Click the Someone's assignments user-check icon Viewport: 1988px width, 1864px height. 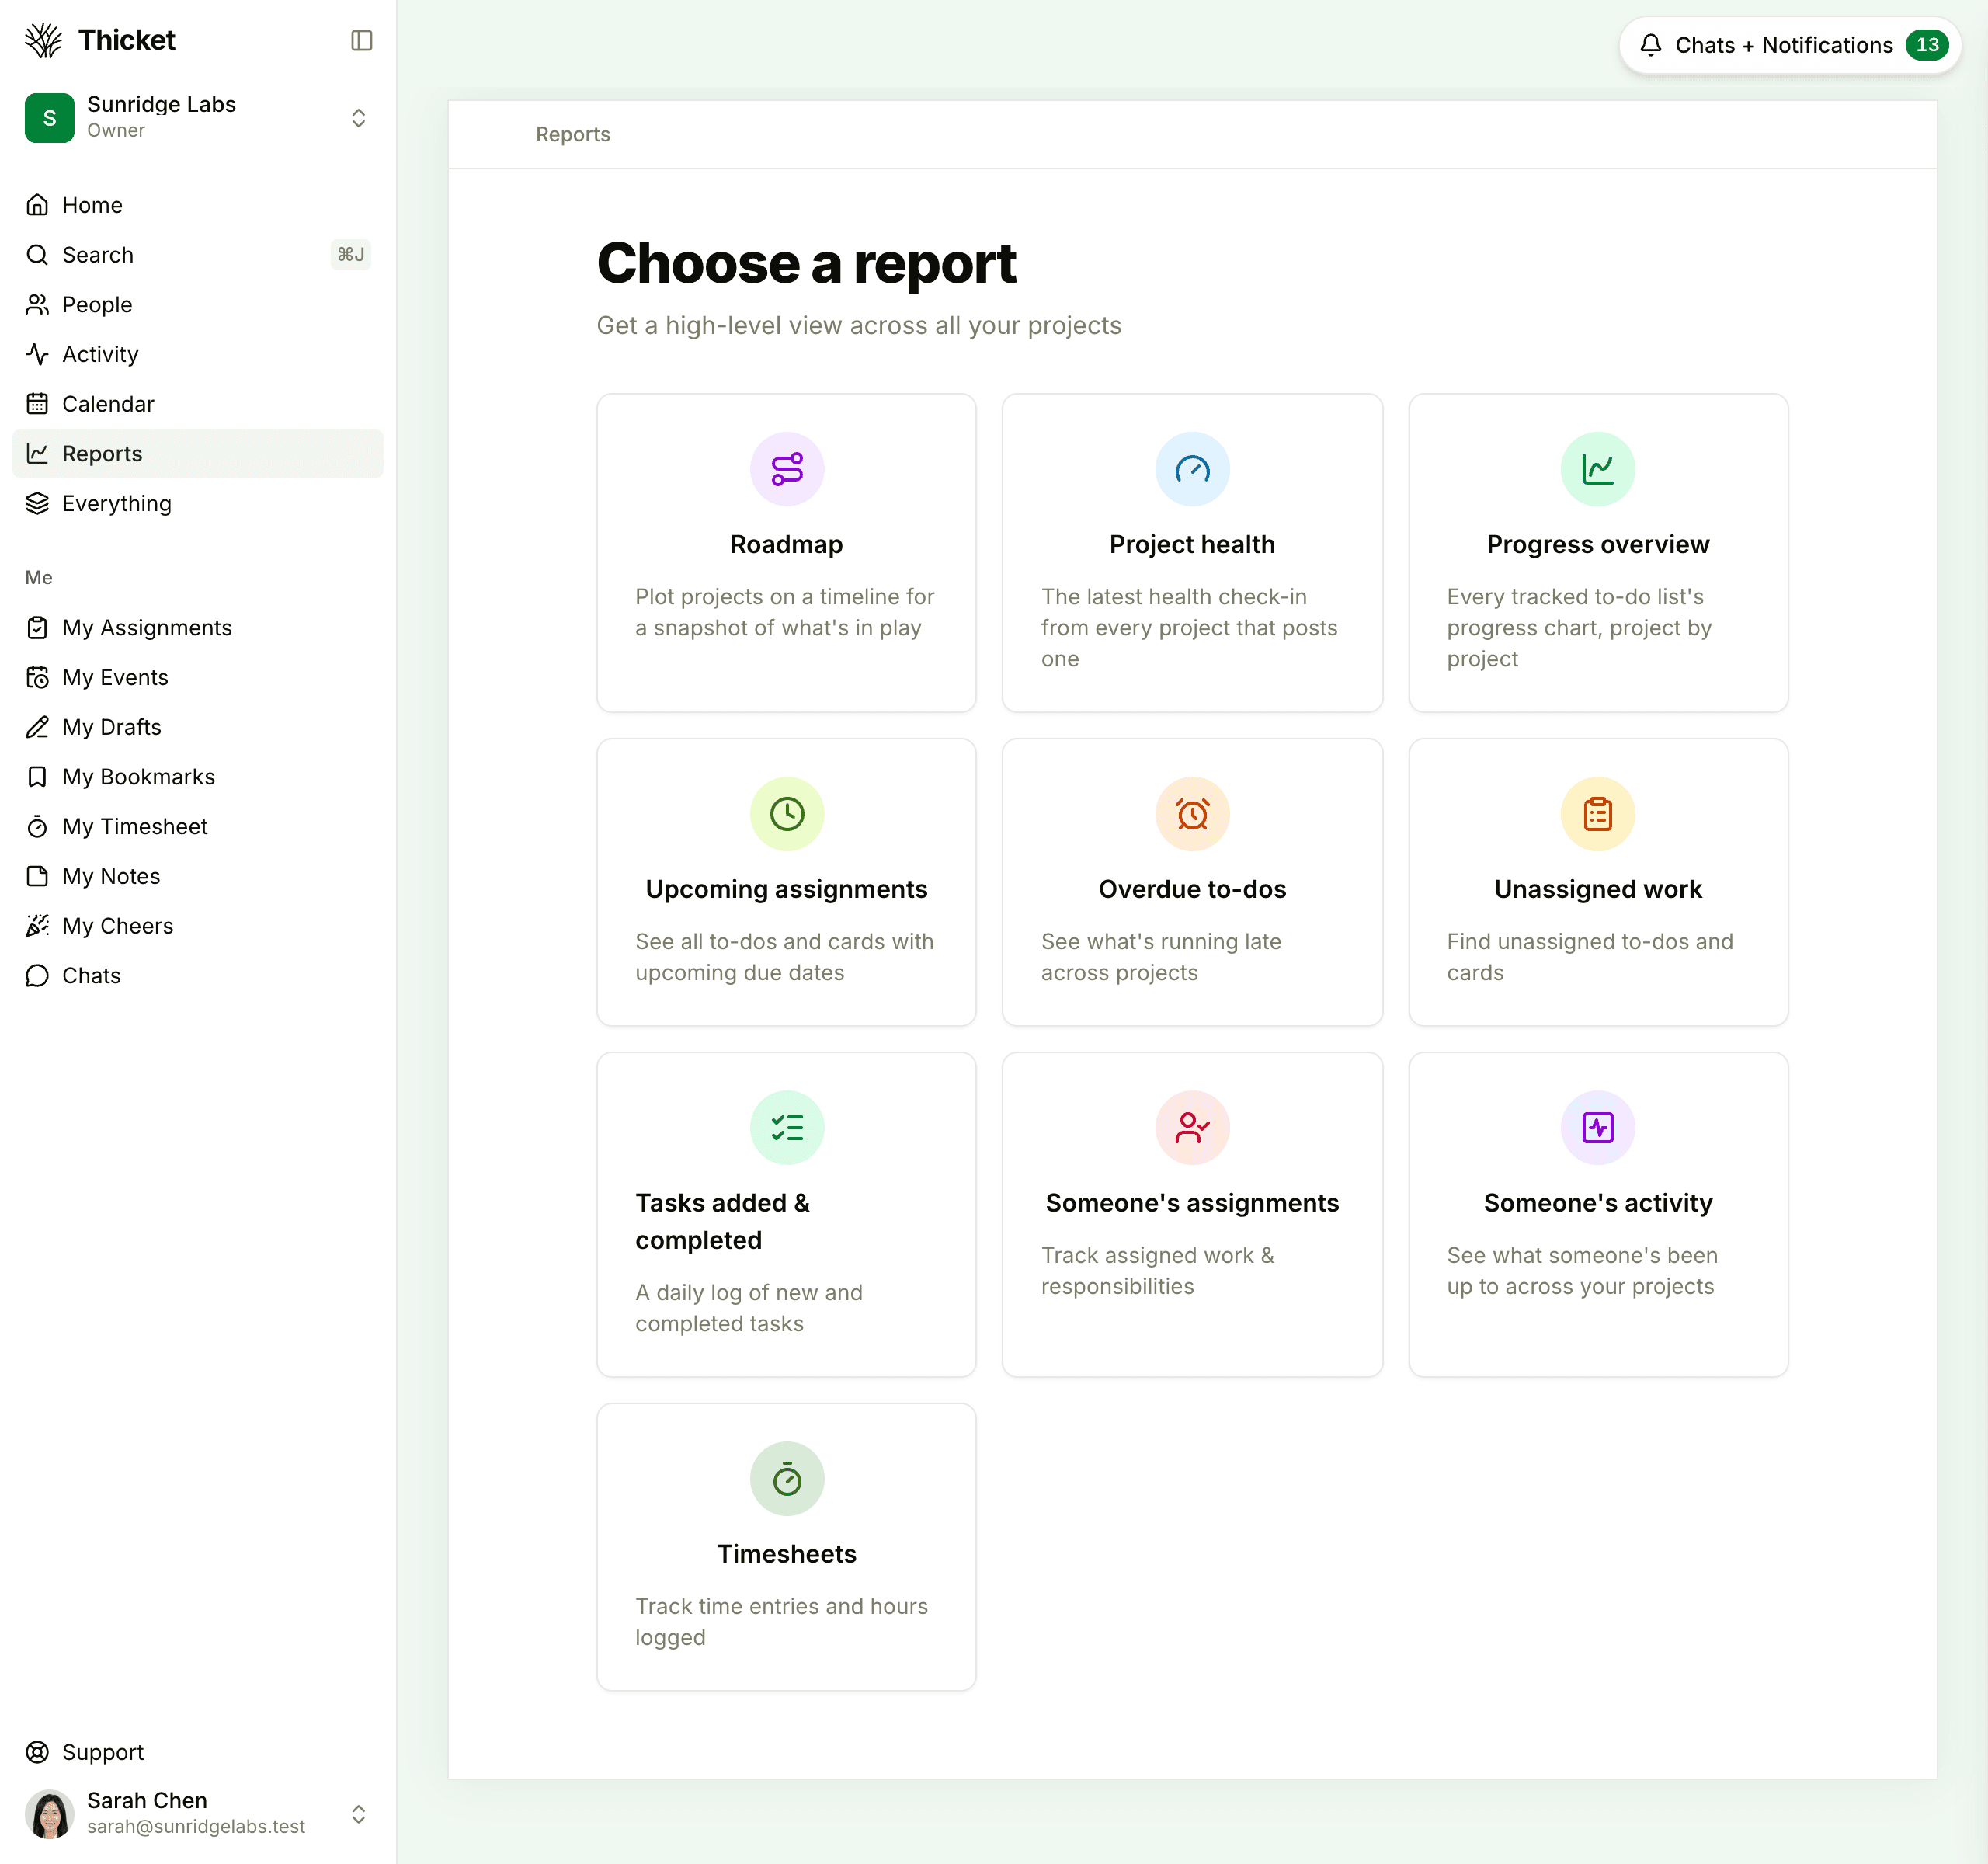tap(1192, 1128)
